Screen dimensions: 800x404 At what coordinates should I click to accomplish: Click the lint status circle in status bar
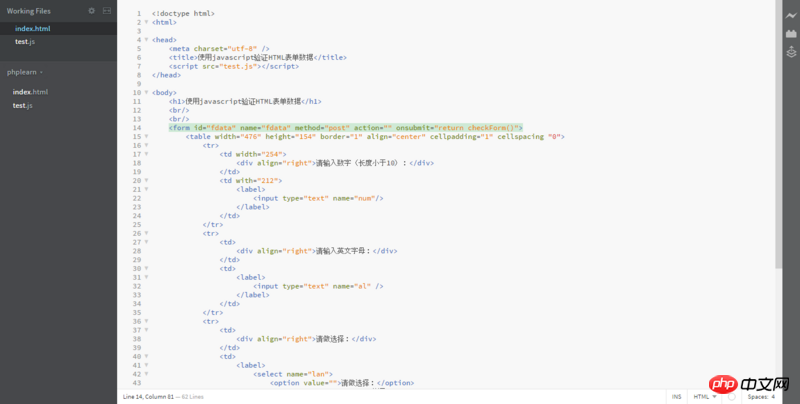[732, 396]
